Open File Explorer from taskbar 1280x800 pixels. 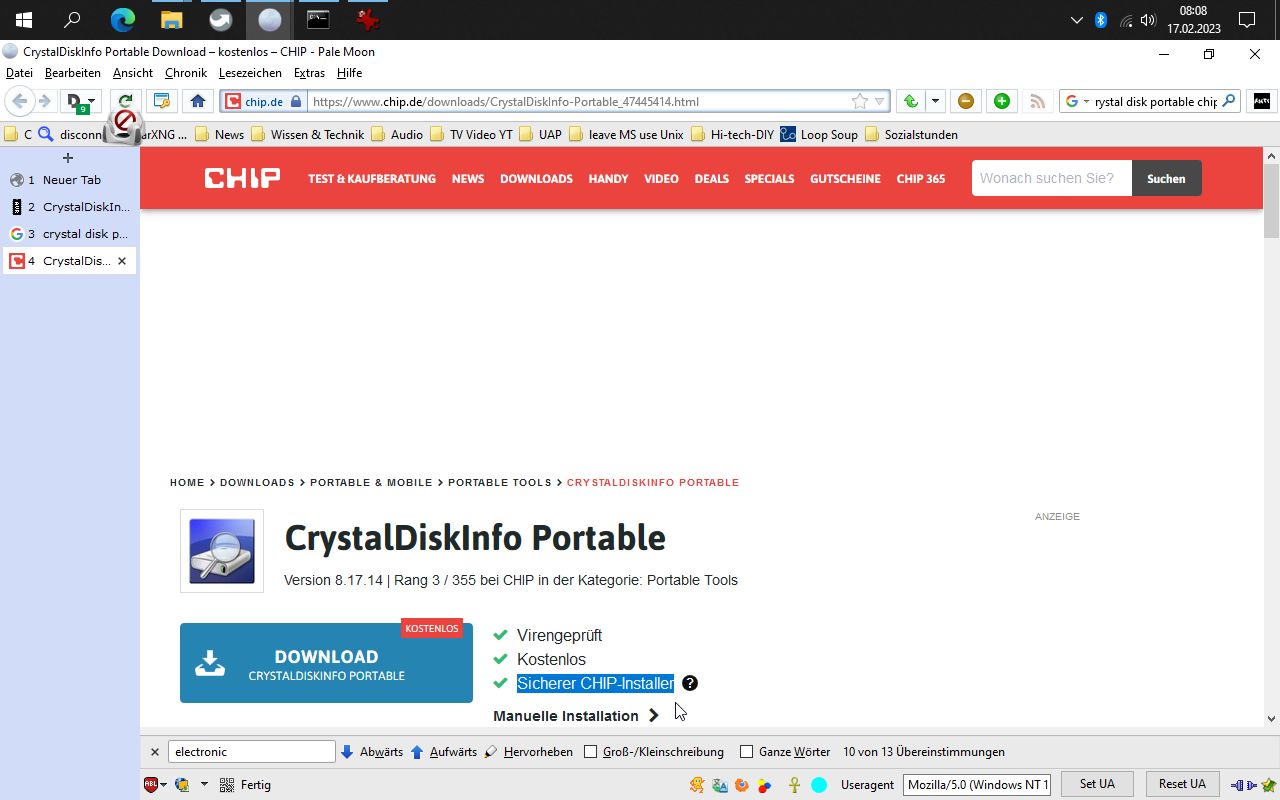point(172,19)
